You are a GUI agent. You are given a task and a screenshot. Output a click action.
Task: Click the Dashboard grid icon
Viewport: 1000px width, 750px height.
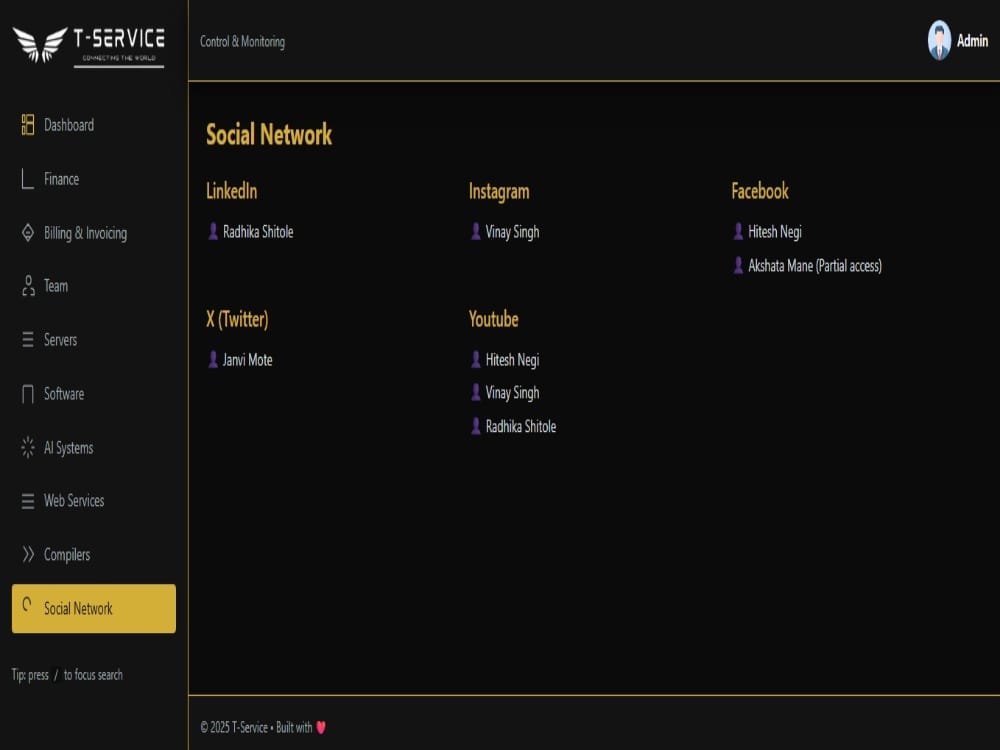[27, 124]
